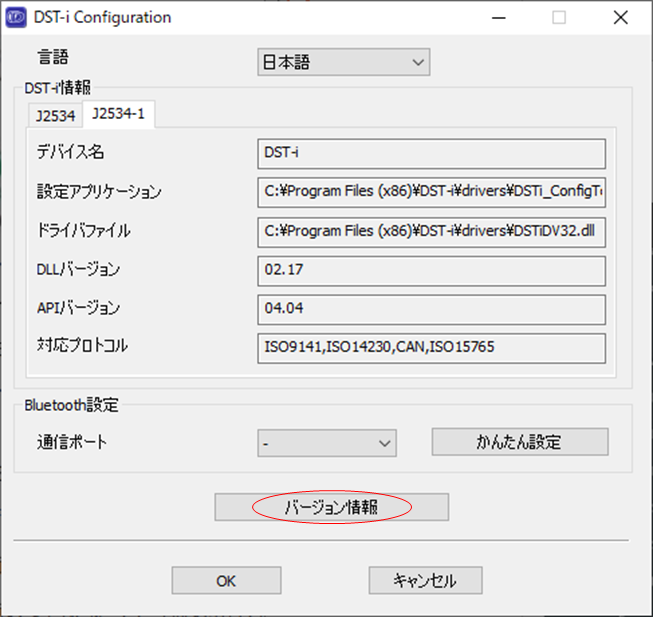Open the 言語 language dropdown
The width and height of the screenshot is (653, 617).
coord(344,62)
